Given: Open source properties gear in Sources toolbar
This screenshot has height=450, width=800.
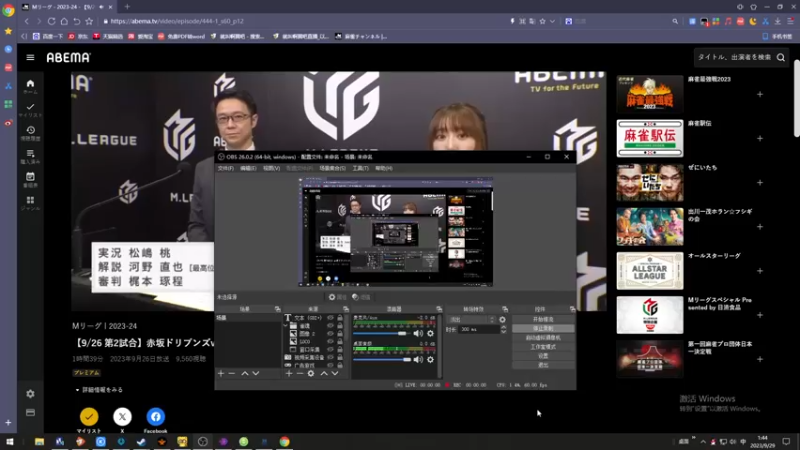Looking at the screenshot, I should click(x=311, y=373).
